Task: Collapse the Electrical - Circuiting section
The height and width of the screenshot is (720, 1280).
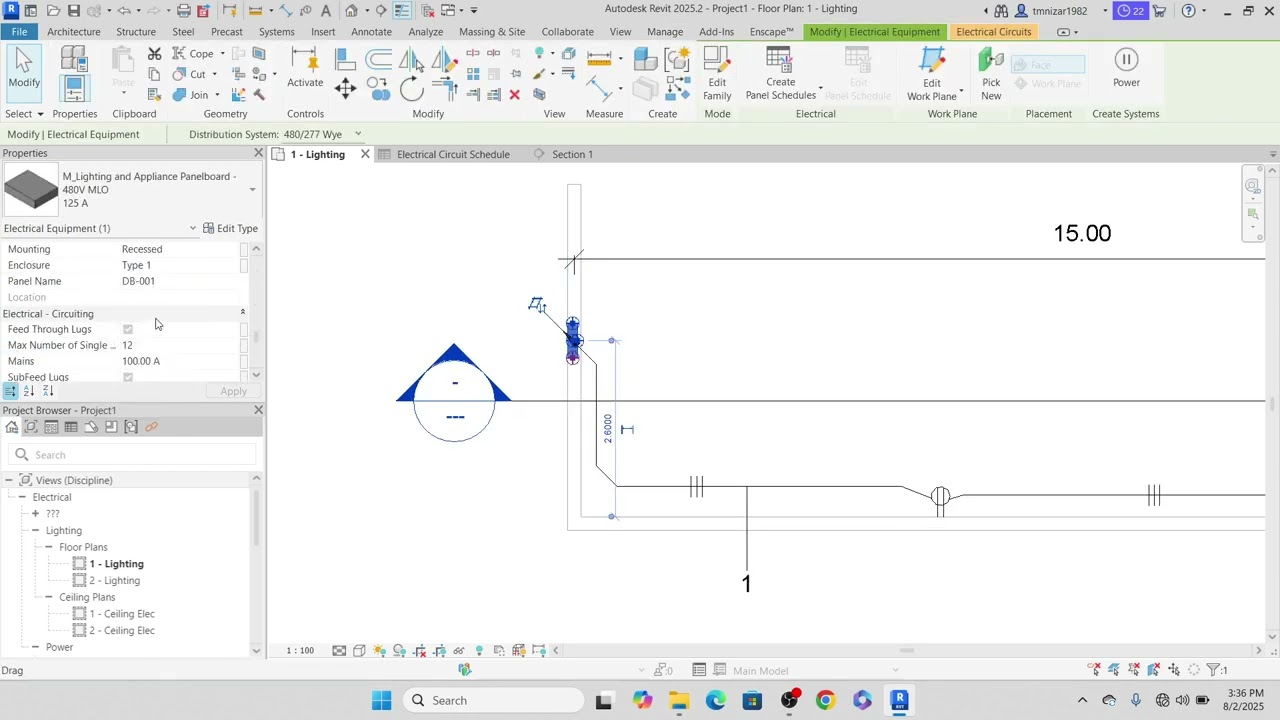Action: (242, 313)
